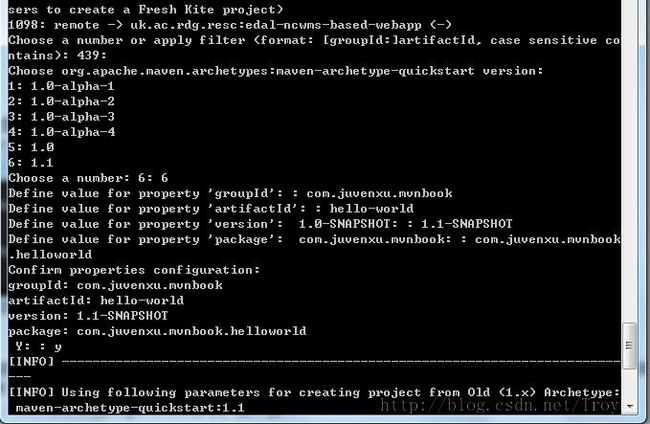The image size is (650, 424).
Task: Click the 'maven-archetype-quickstart:1.1' bottom line
Action: [130, 408]
